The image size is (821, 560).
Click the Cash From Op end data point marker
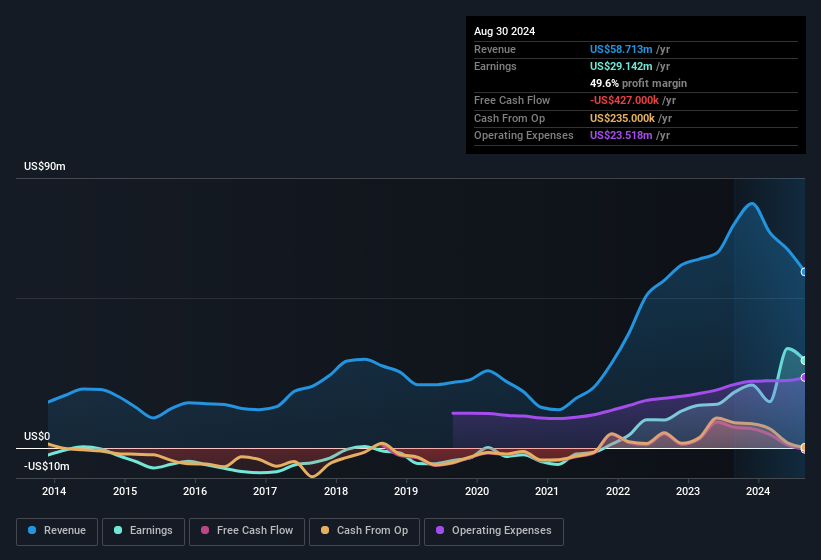point(804,447)
